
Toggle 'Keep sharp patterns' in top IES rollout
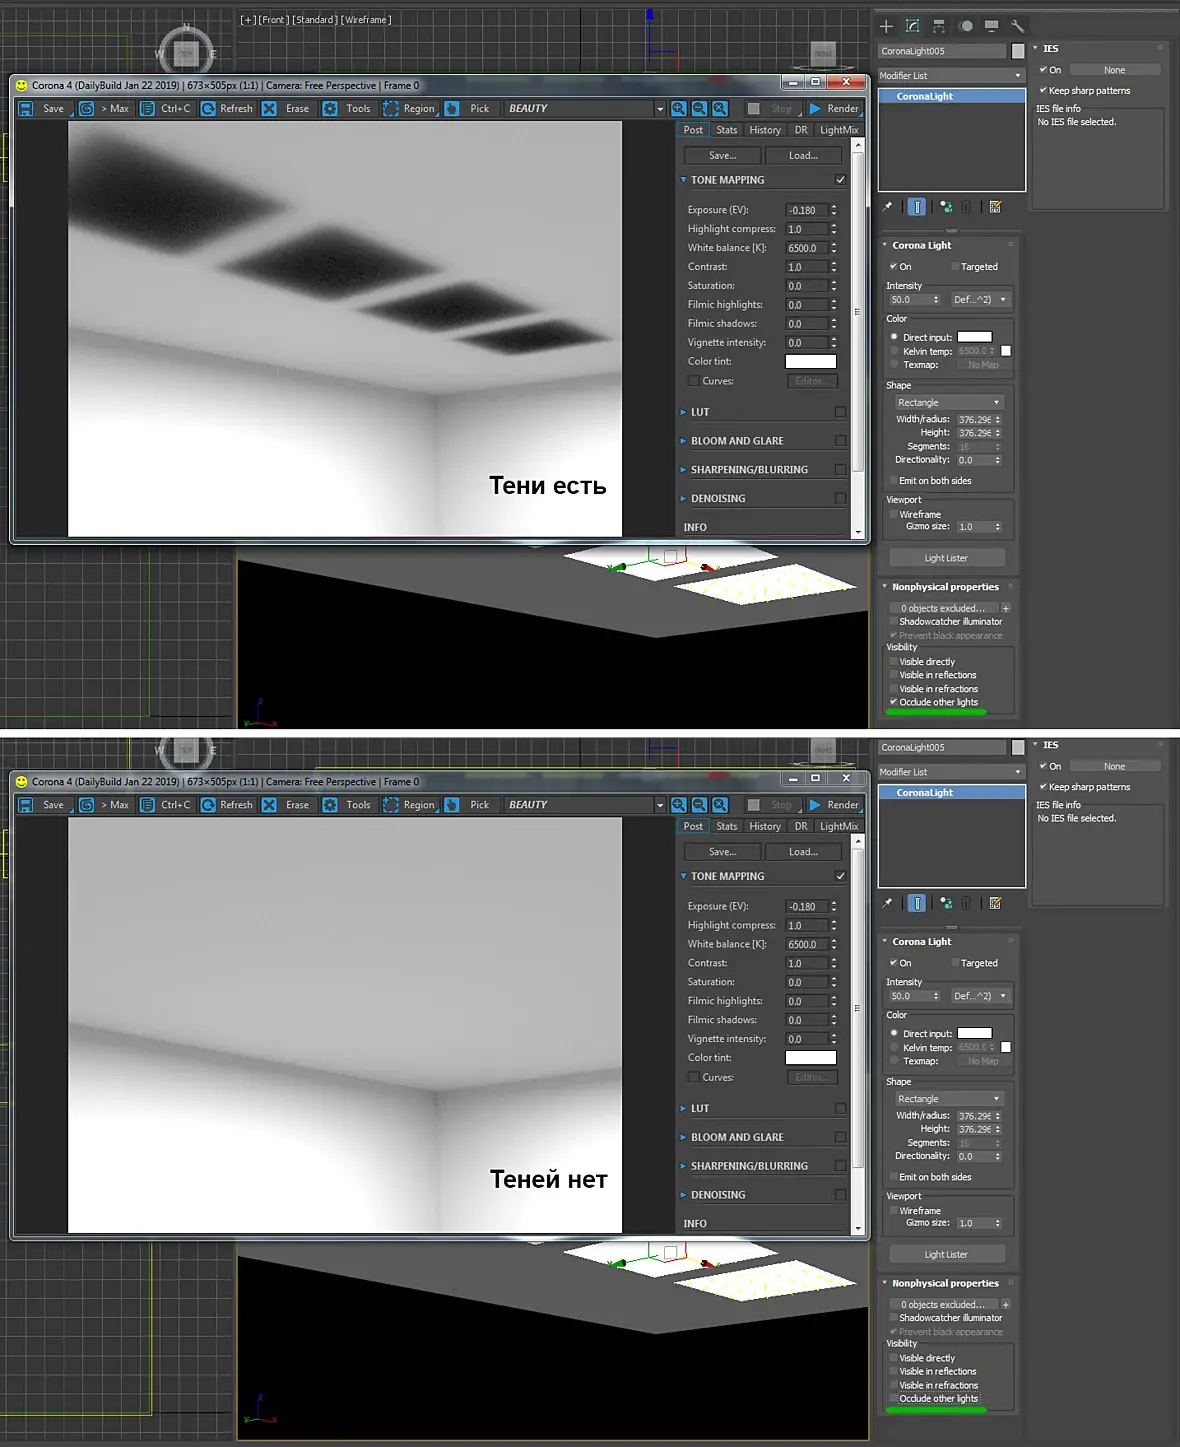coord(1043,90)
